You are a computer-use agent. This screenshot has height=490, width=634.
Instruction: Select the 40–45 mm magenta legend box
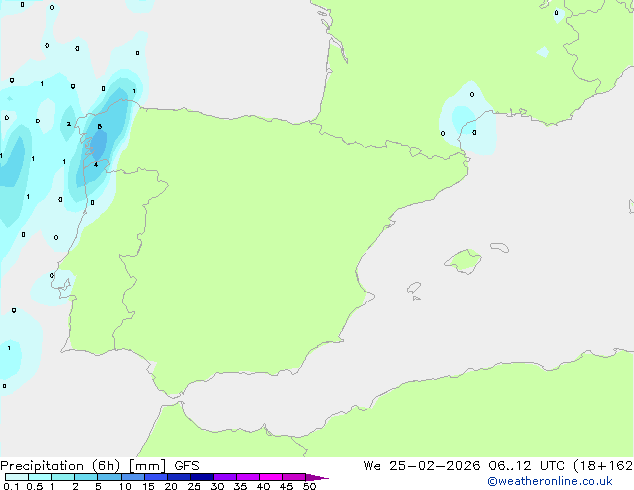[271, 477]
